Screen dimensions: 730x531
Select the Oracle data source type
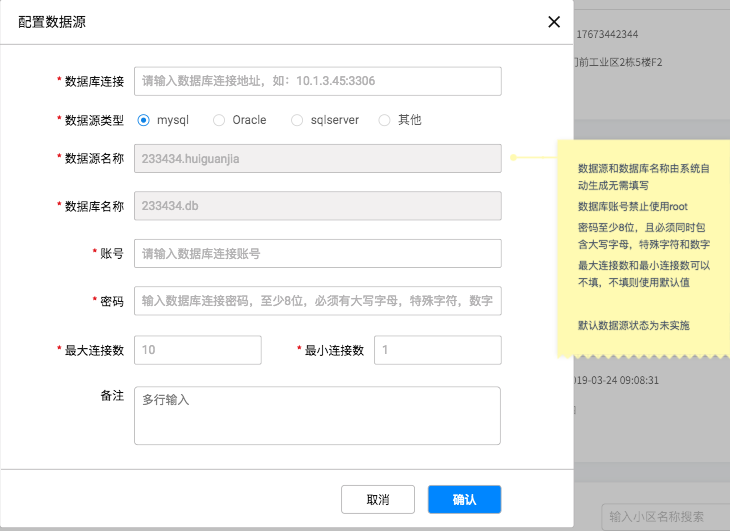tap(220, 120)
